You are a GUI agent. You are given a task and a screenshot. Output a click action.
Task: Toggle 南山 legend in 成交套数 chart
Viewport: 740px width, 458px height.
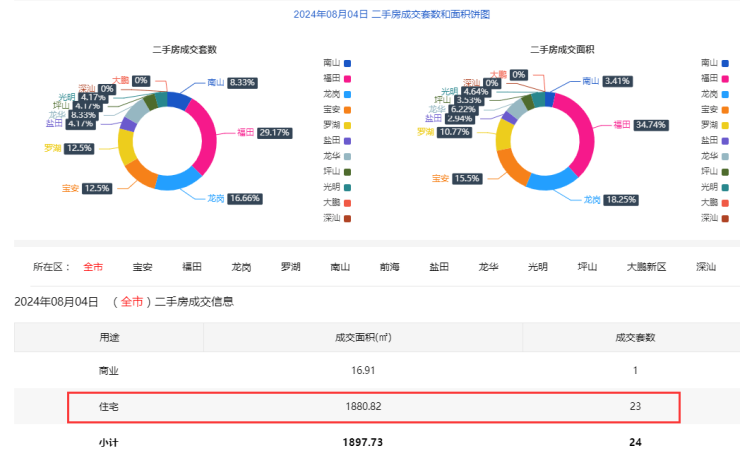[340, 62]
